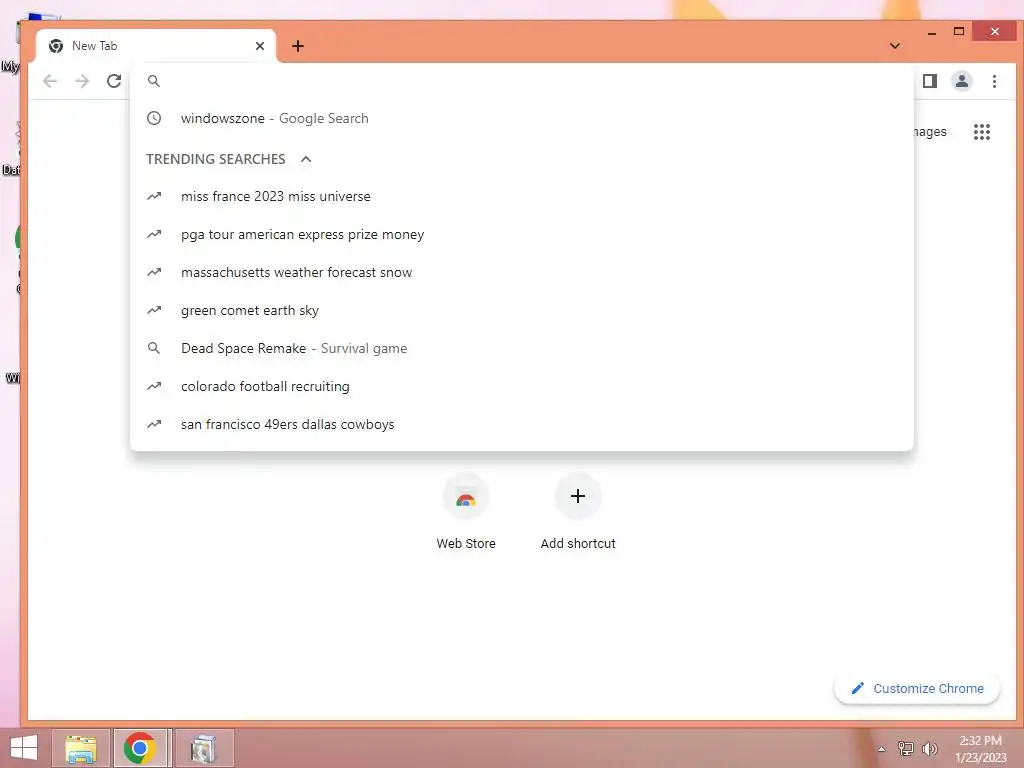Open File Explorer from the taskbar
1024x768 pixels.
(81, 748)
